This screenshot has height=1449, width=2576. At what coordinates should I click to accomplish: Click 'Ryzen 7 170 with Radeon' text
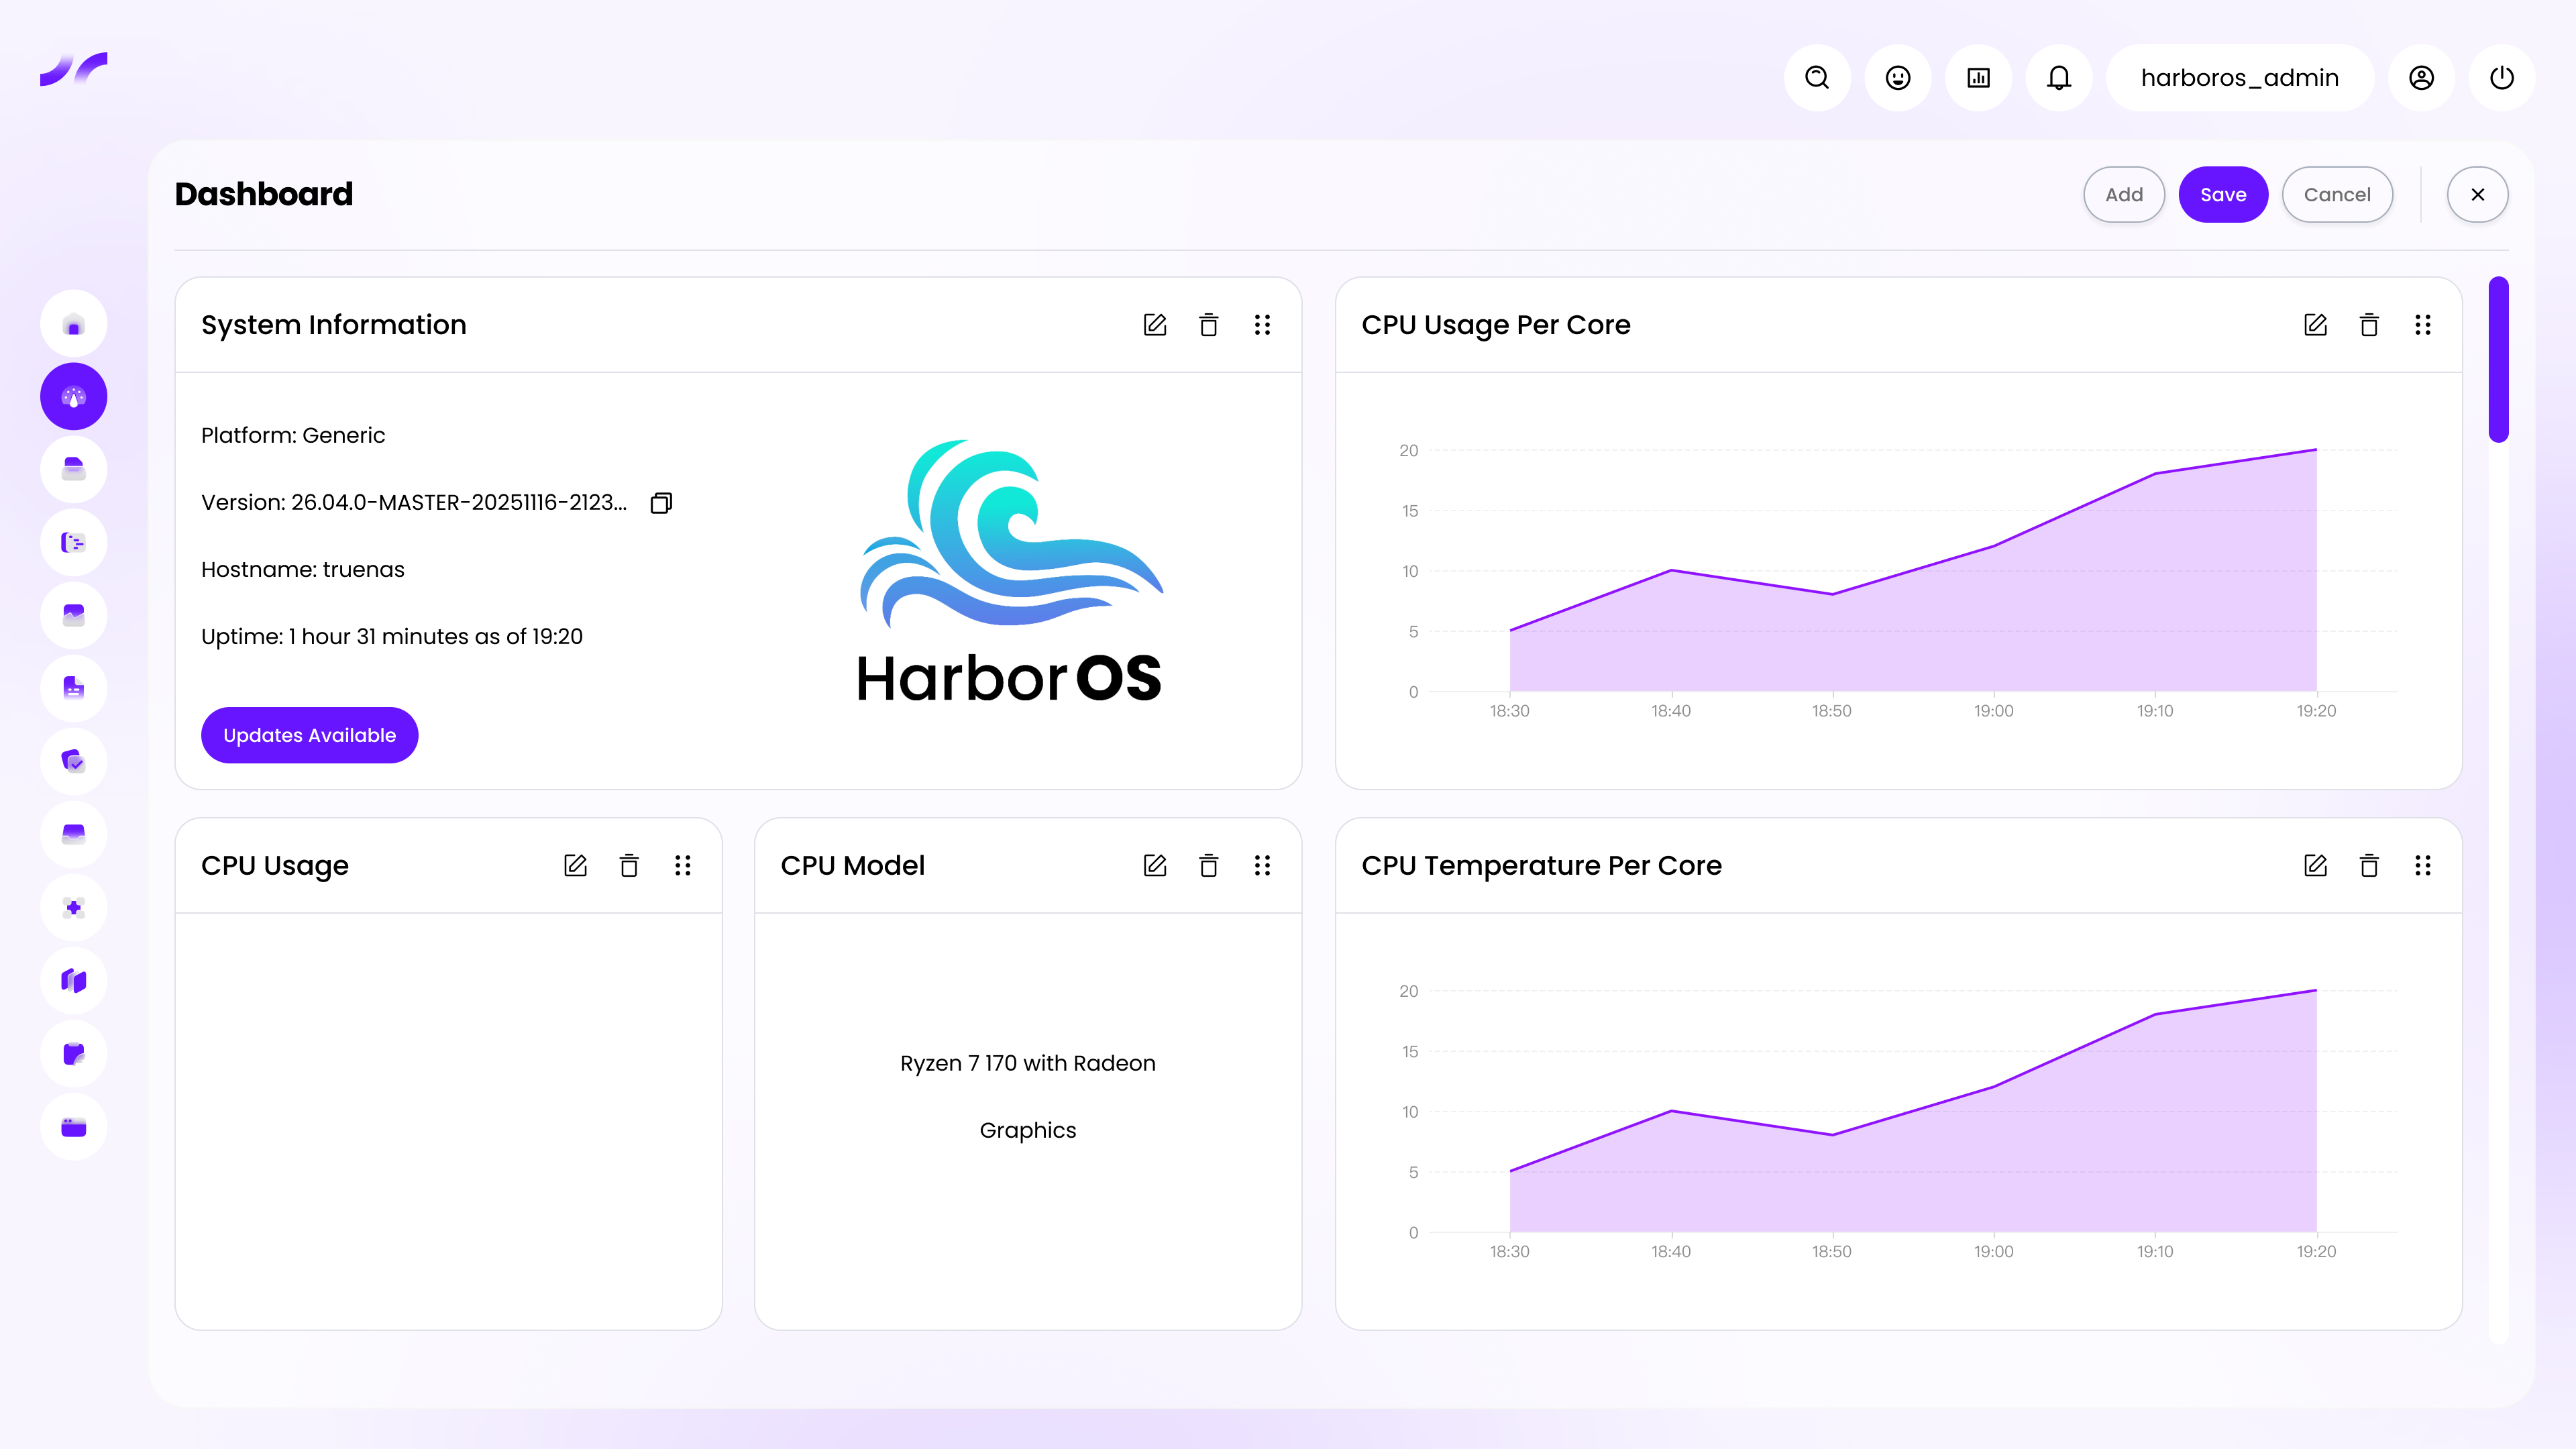point(1027,1063)
